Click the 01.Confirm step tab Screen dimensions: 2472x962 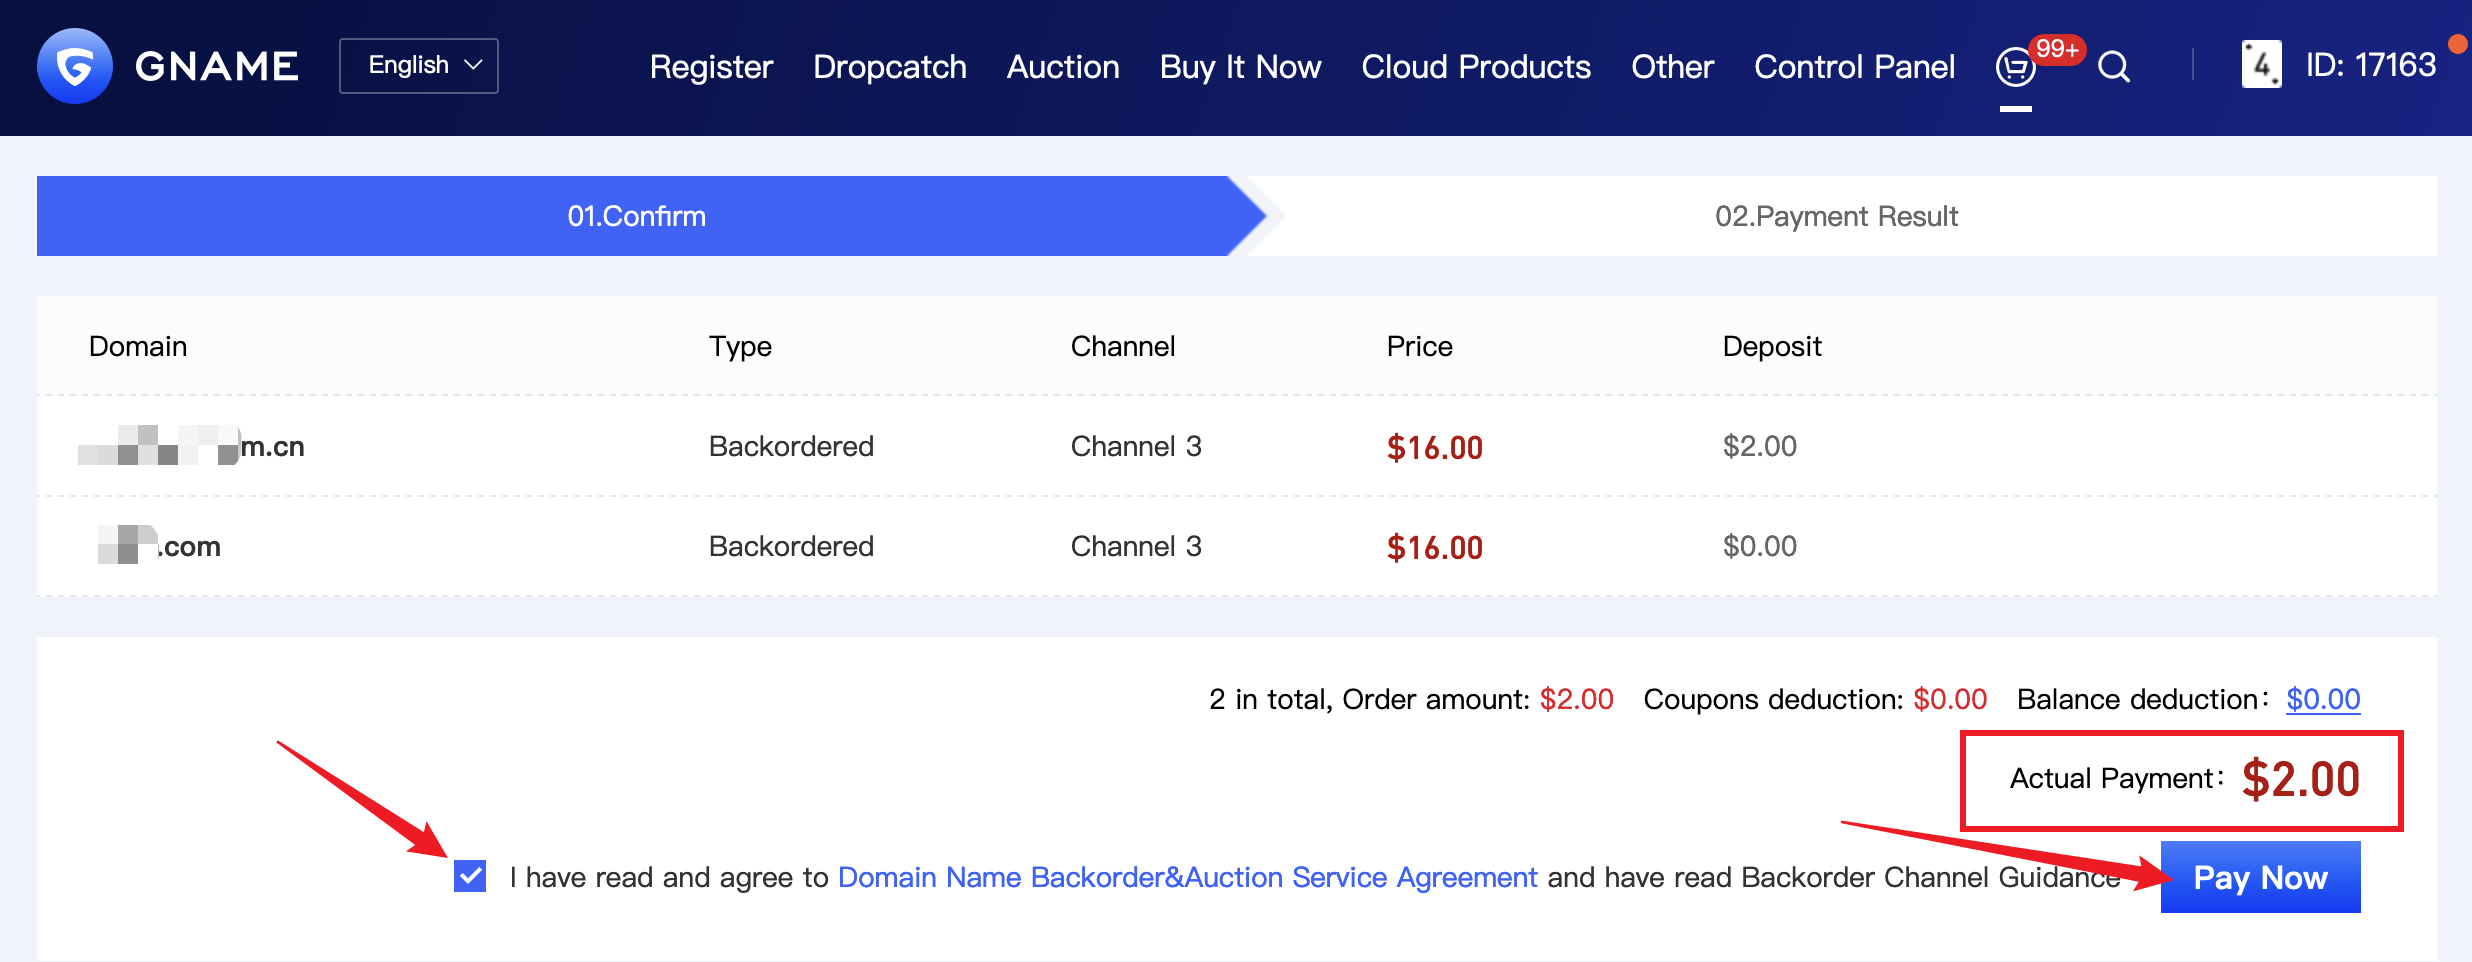tap(637, 216)
